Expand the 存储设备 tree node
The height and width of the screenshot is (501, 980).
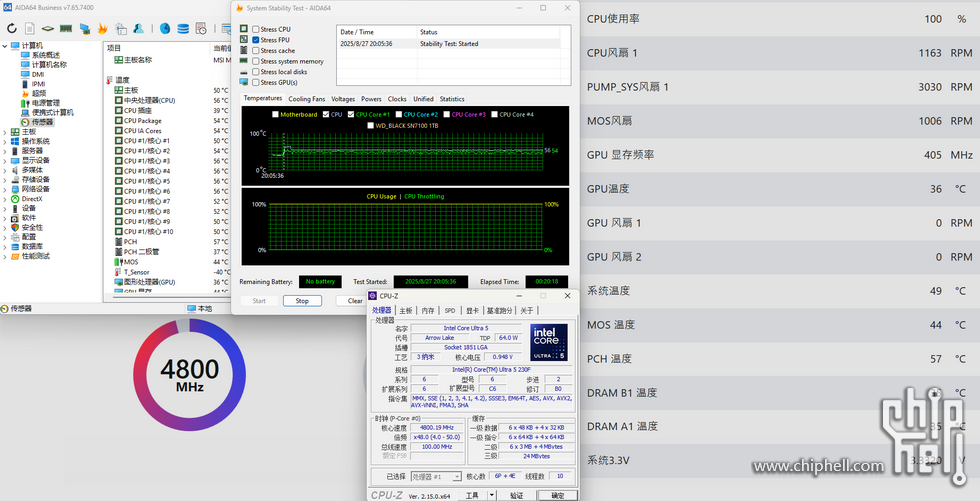(6, 179)
